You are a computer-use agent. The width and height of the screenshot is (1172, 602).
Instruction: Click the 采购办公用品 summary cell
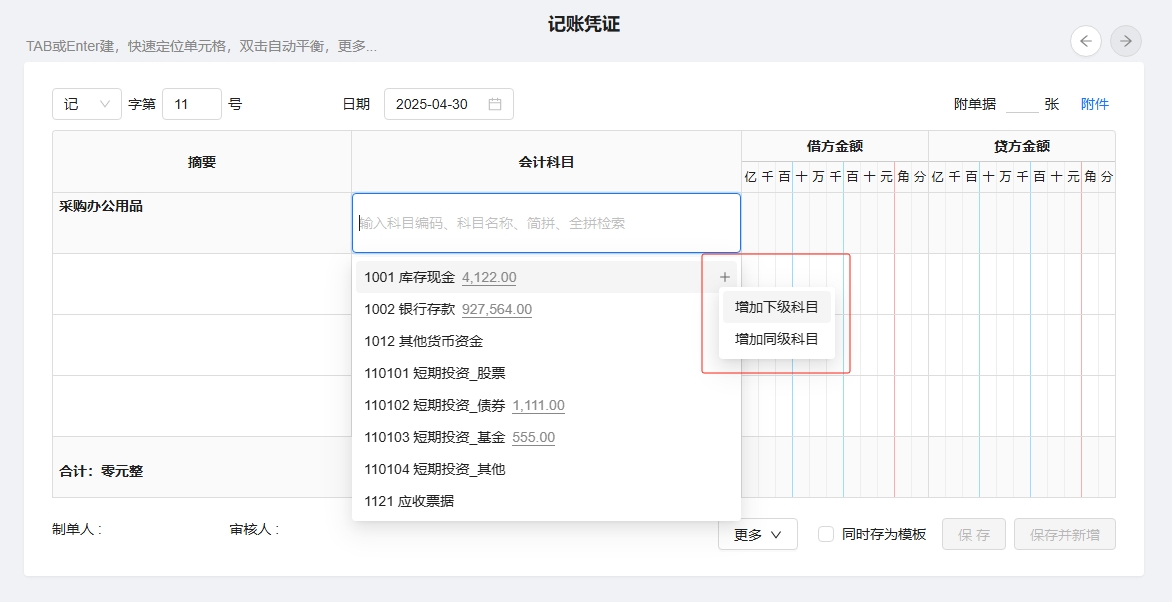pyautogui.click(x=201, y=222)
